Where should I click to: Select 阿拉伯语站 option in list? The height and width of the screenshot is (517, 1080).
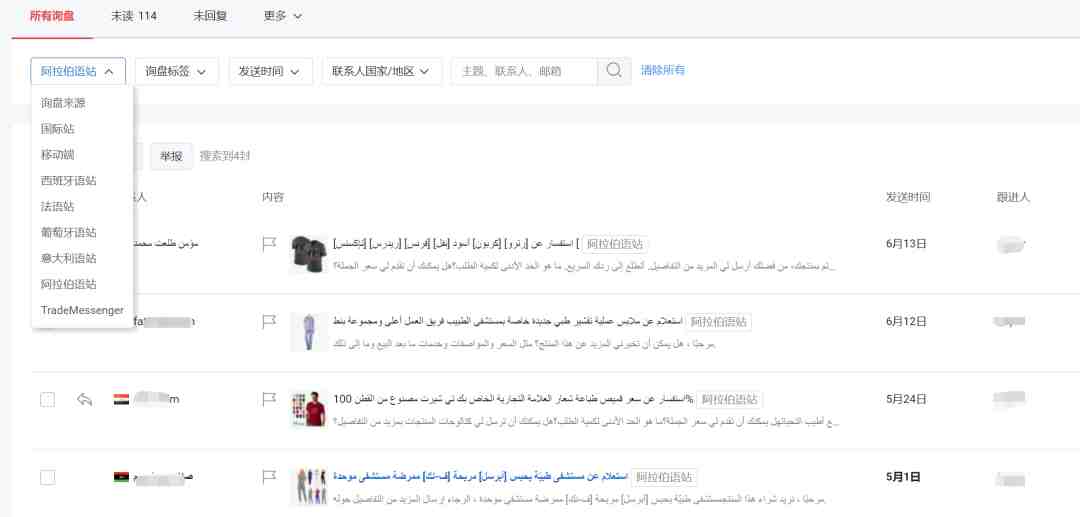pyautogui.click(x=82, y=284)
